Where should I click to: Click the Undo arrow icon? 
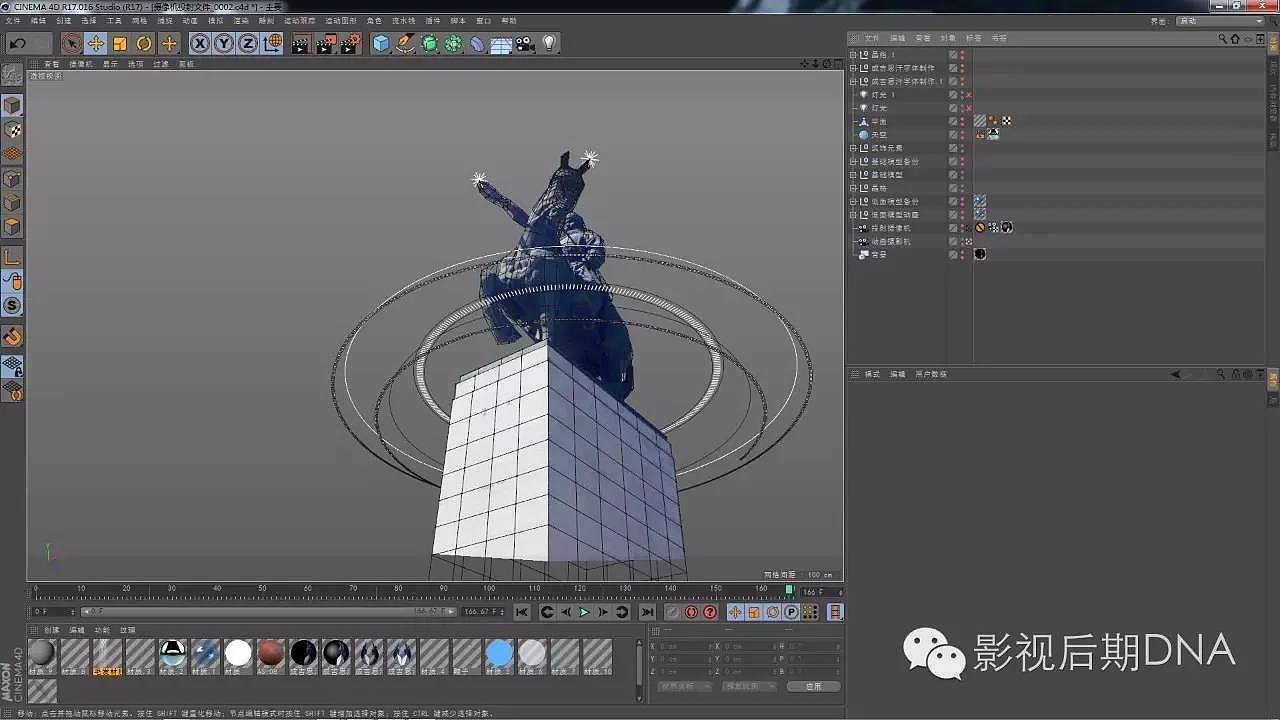coord(18,43)
